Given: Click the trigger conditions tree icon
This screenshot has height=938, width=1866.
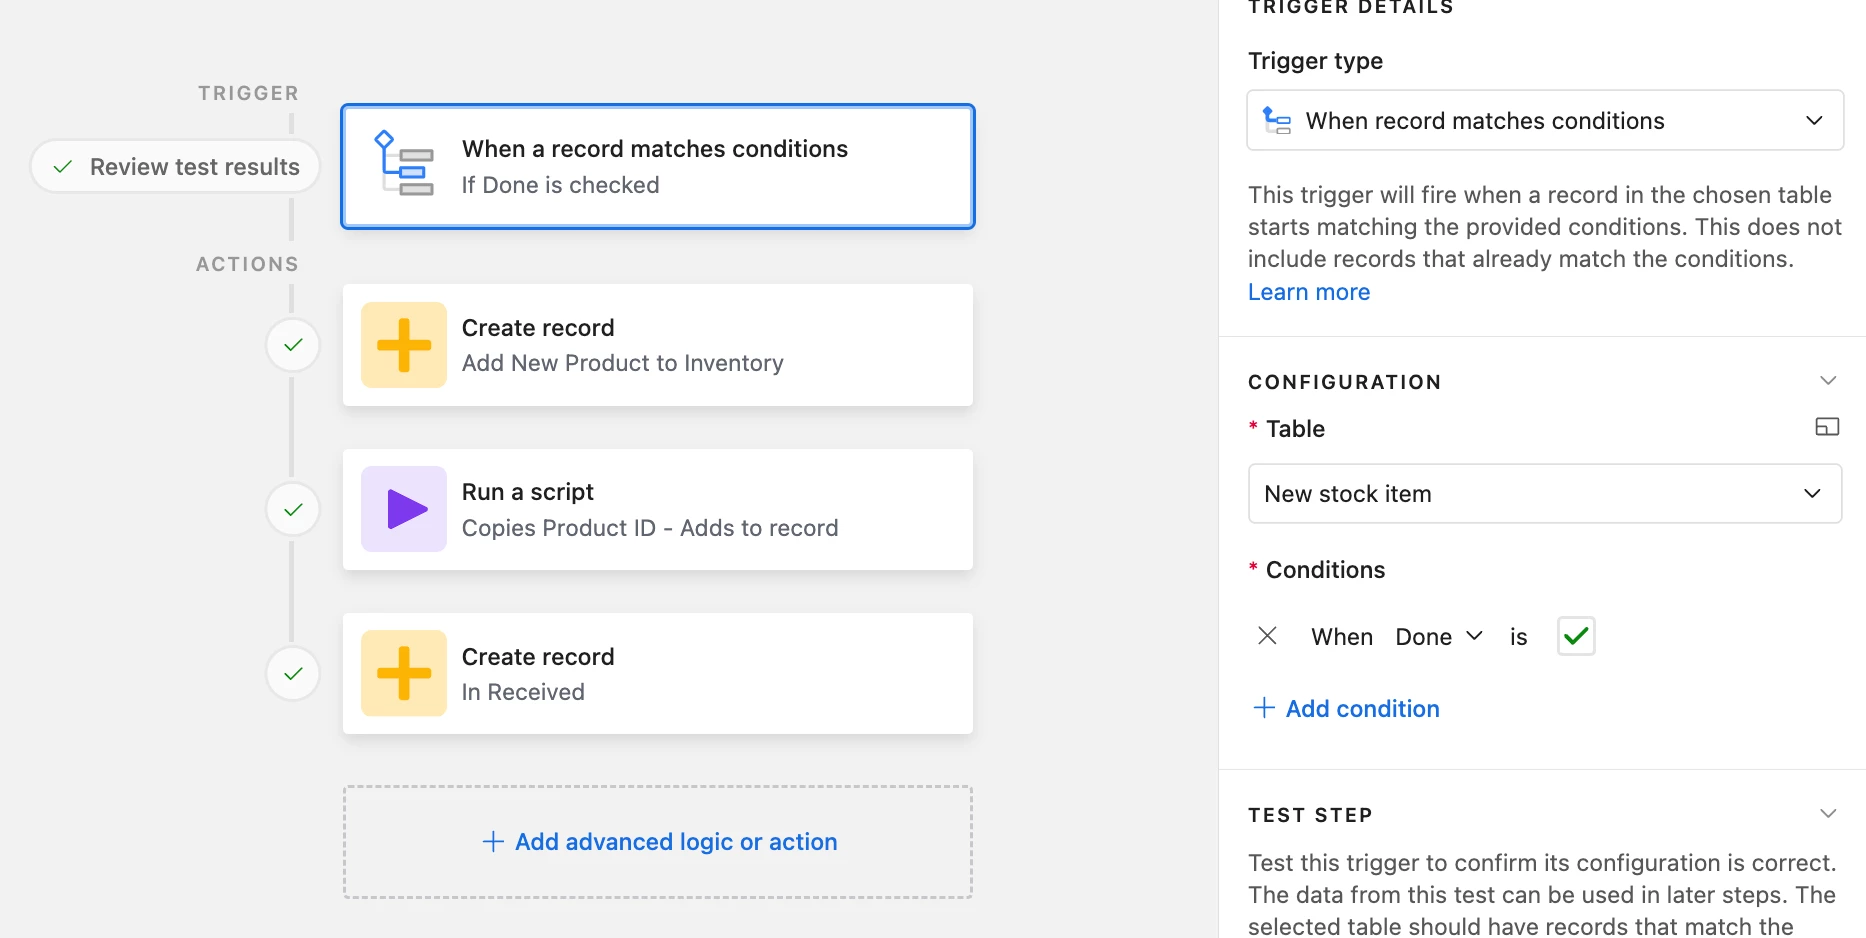Looking at the screenshot, I should [403, 165].
